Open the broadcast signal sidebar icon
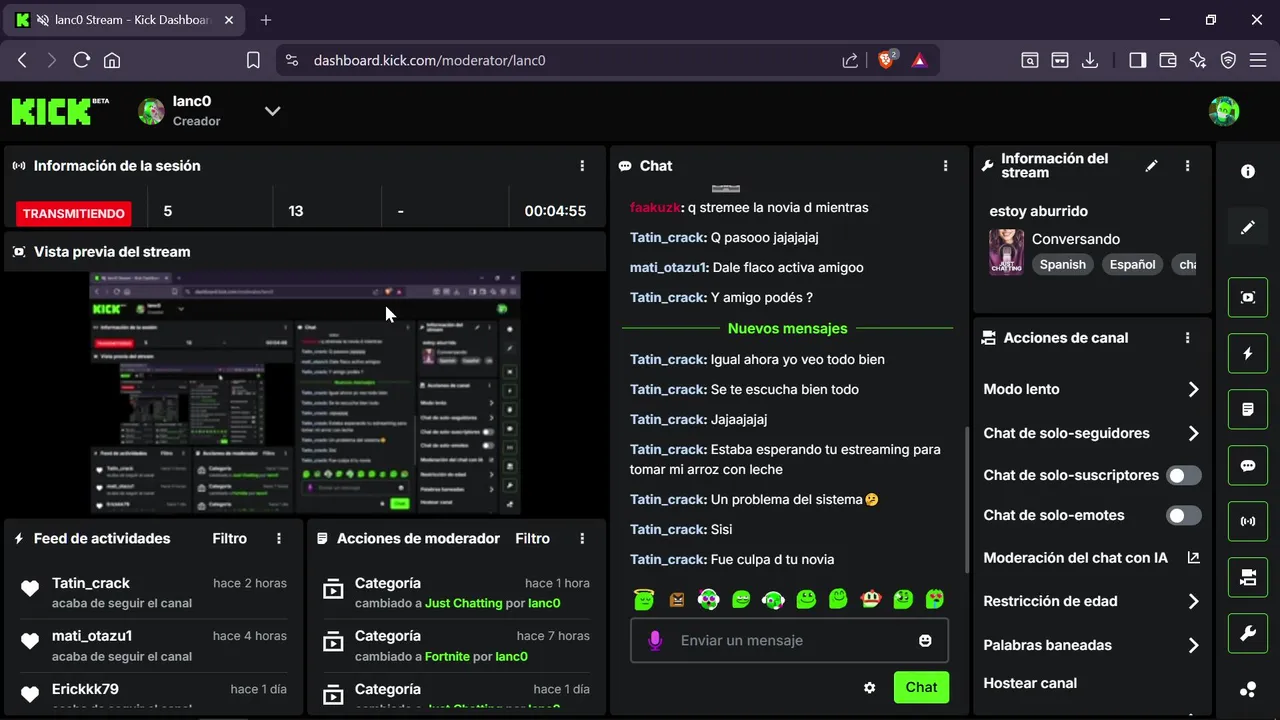This screenshot has width=1280, height=720. point(1248,521)
